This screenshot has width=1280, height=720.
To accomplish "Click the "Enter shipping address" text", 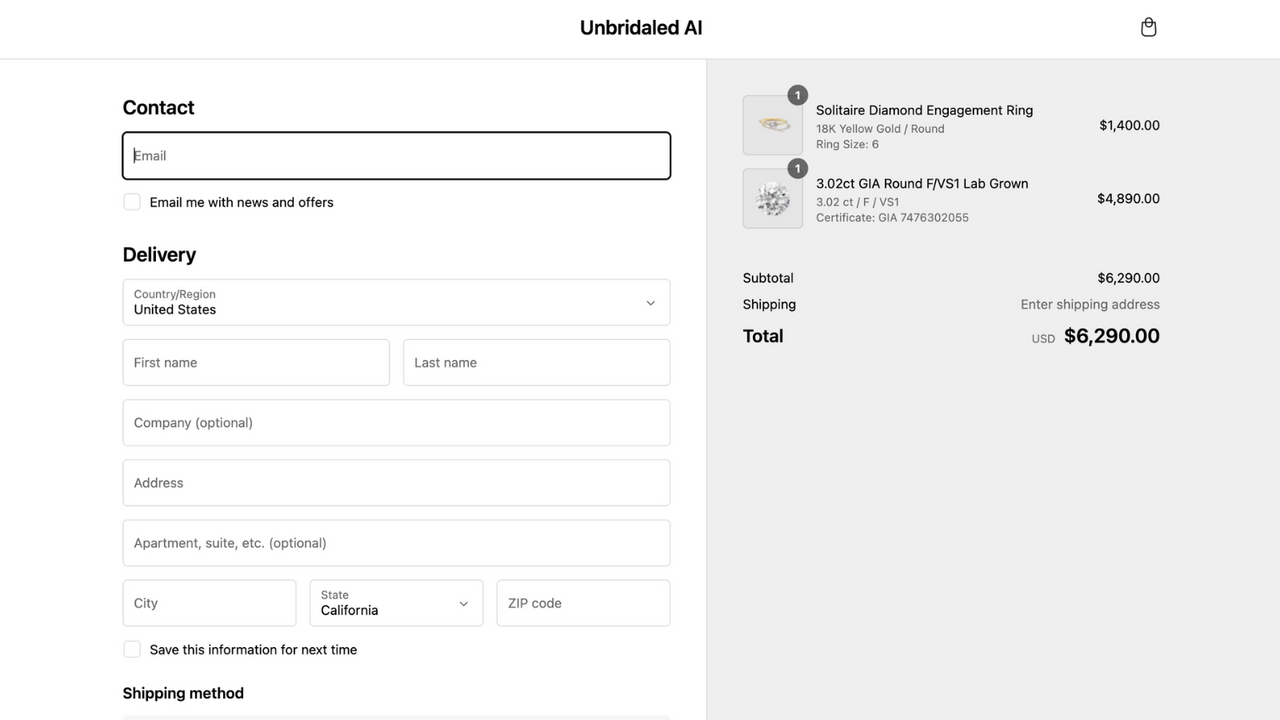I will point(1090,304).
